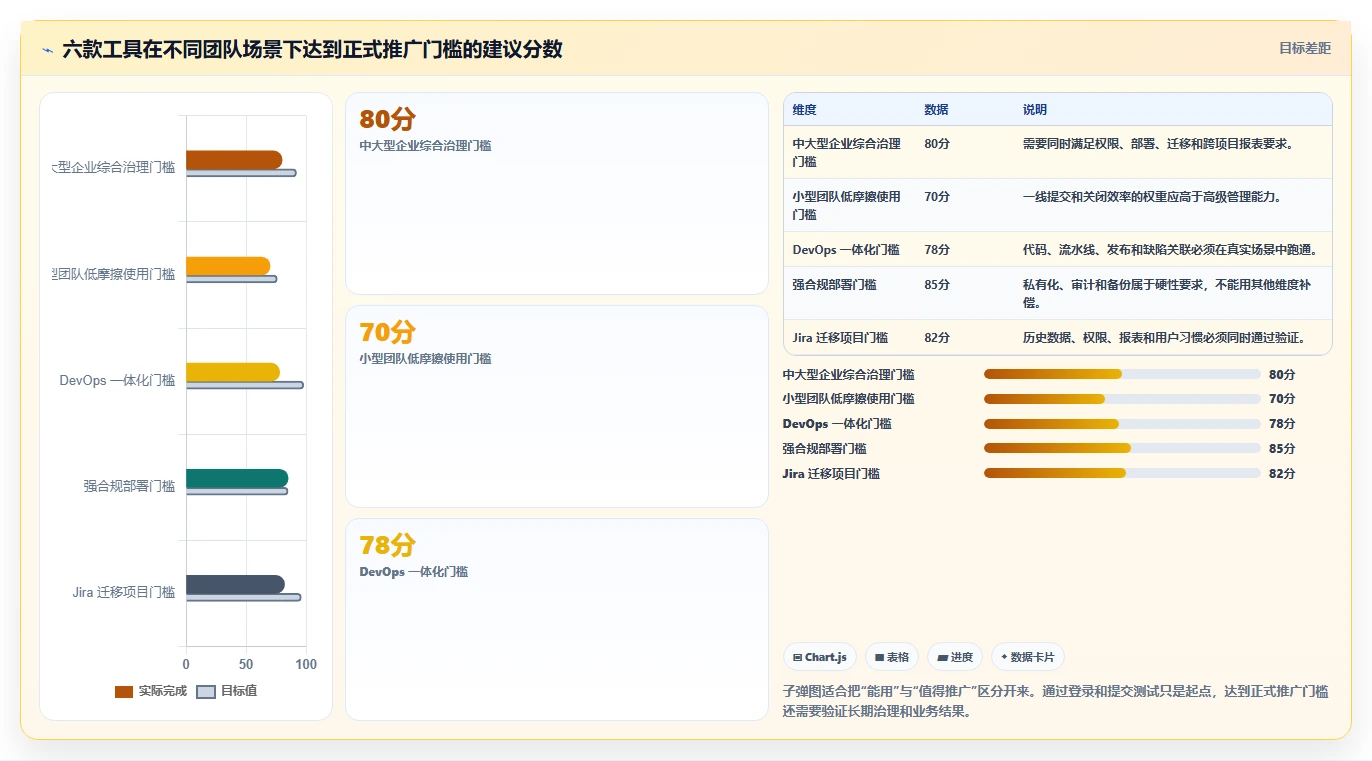This screenshot has width=1372, height=761.
Task: Click the Chart.js chip
Action: click(820, 657)
